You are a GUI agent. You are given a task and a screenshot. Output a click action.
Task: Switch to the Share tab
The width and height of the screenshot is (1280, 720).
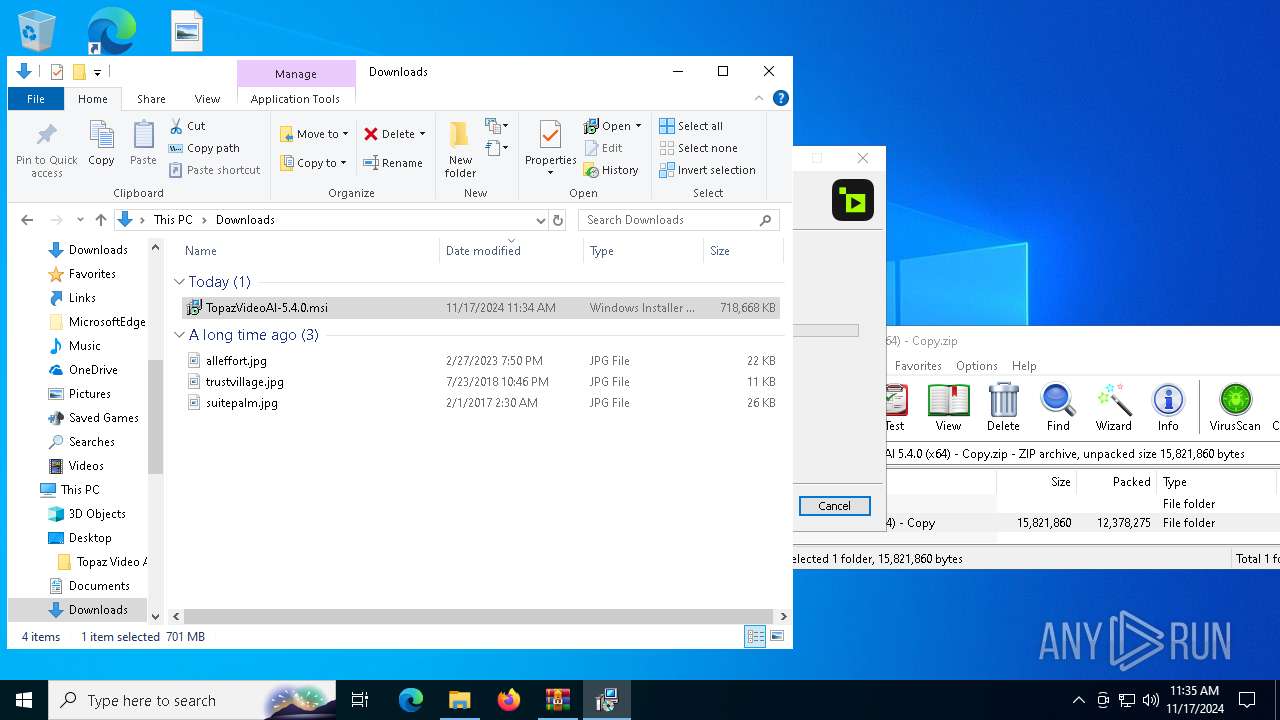pos(151,99)
